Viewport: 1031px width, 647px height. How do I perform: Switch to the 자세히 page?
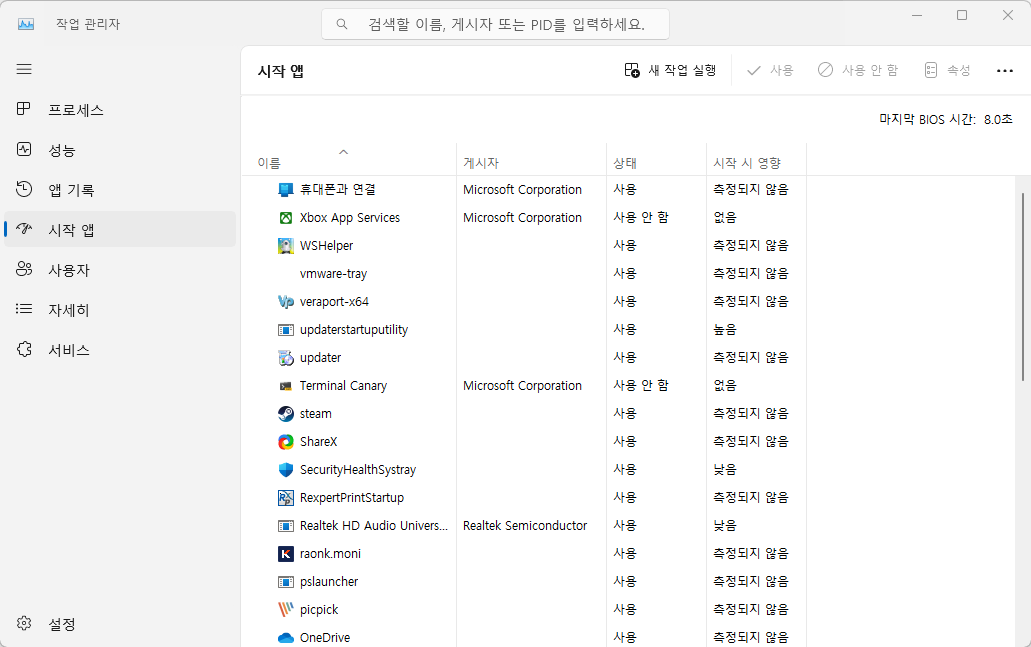(x=24, y=309)
